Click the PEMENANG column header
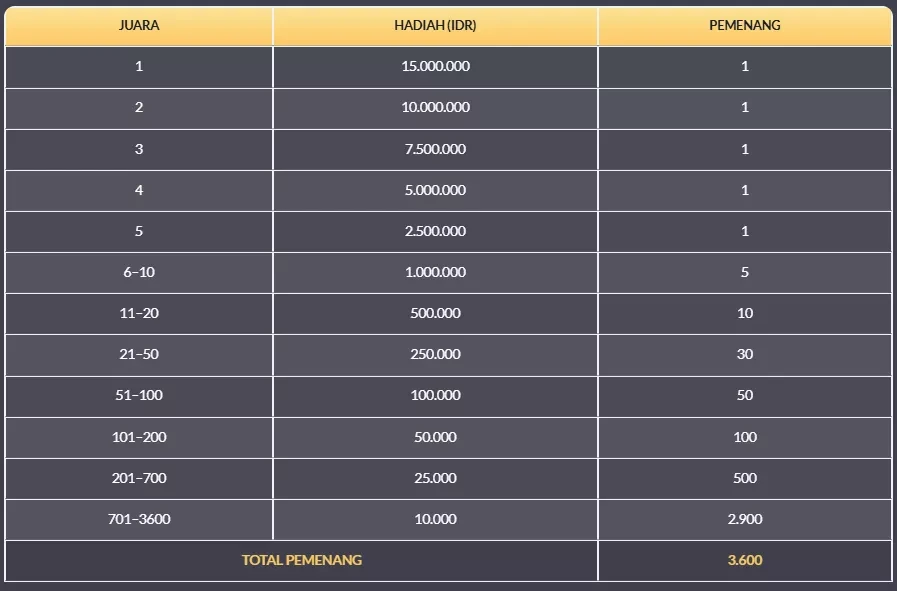 click(x=745, y=26)
